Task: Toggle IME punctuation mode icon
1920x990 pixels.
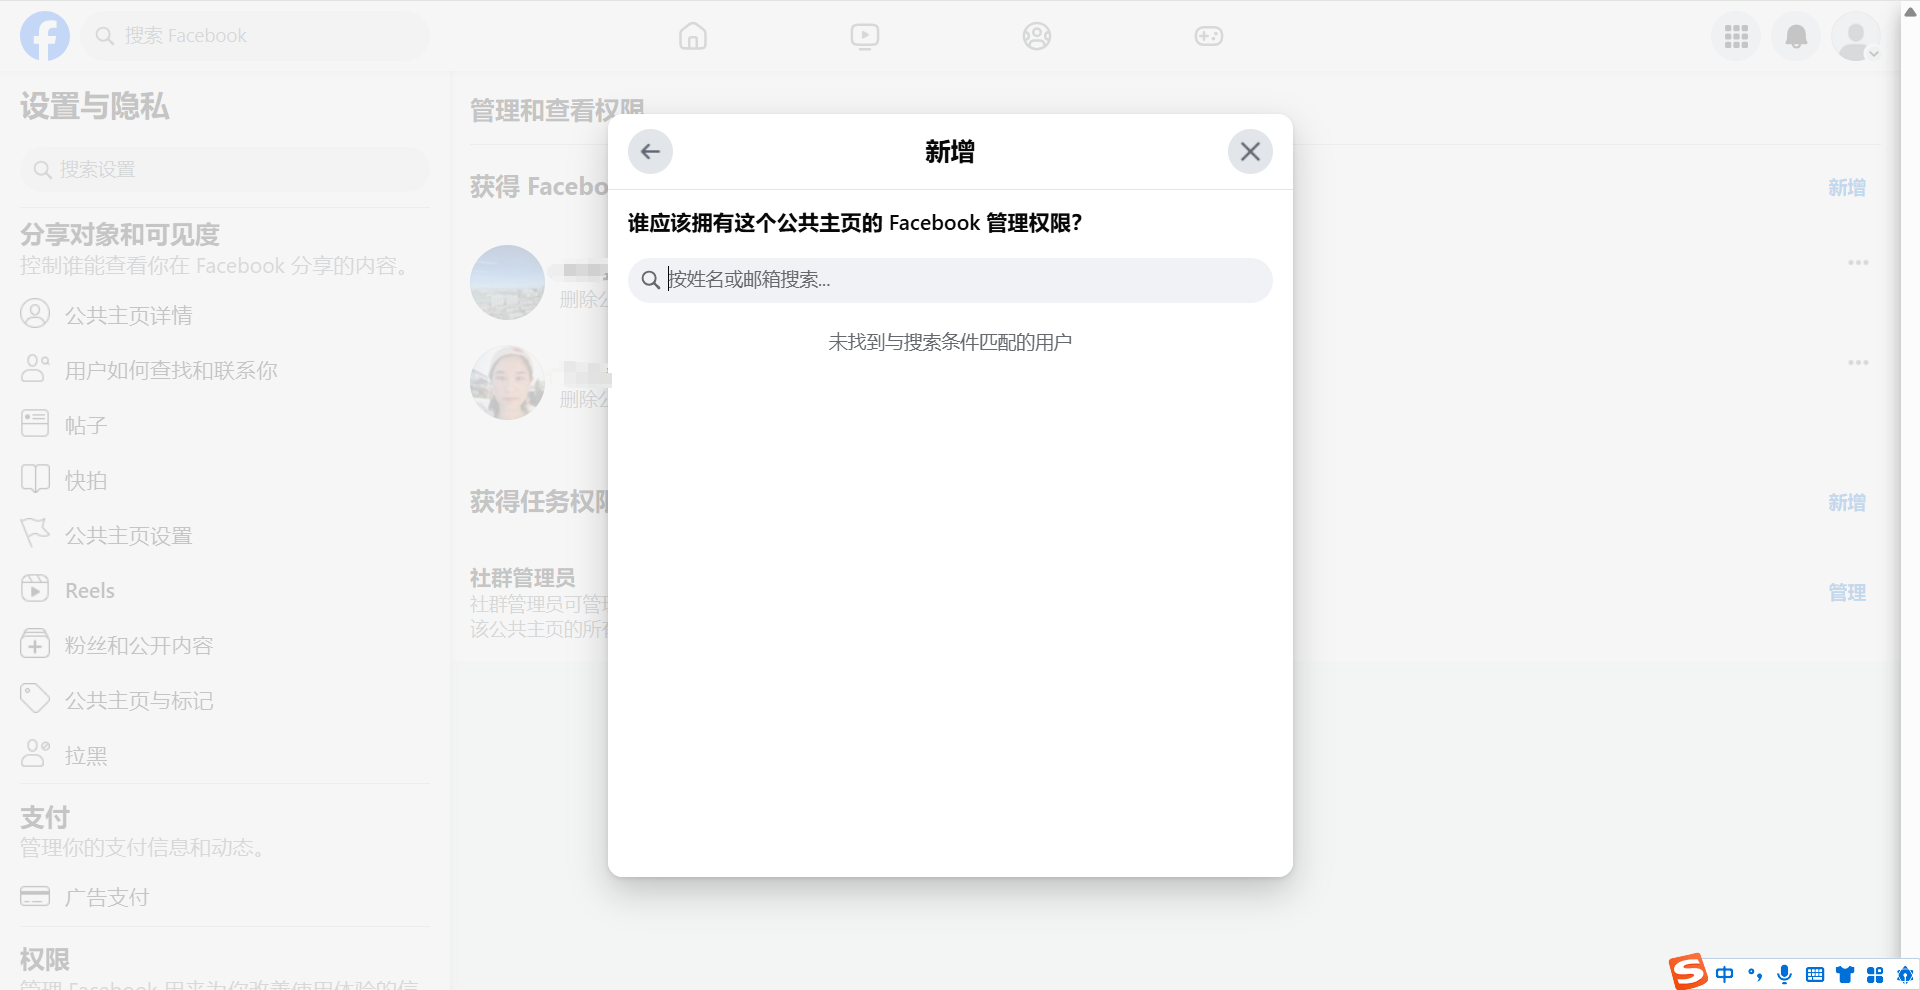Action: tap(1755, 974)
